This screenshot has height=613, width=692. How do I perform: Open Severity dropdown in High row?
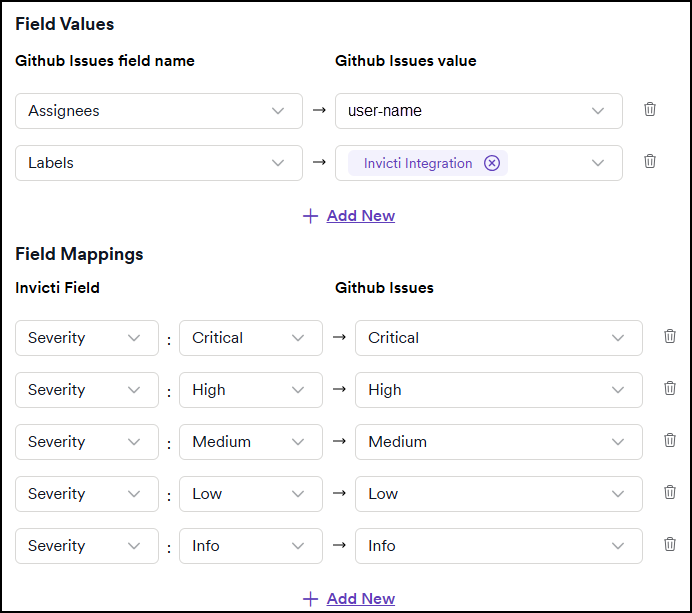click(87, 390)
